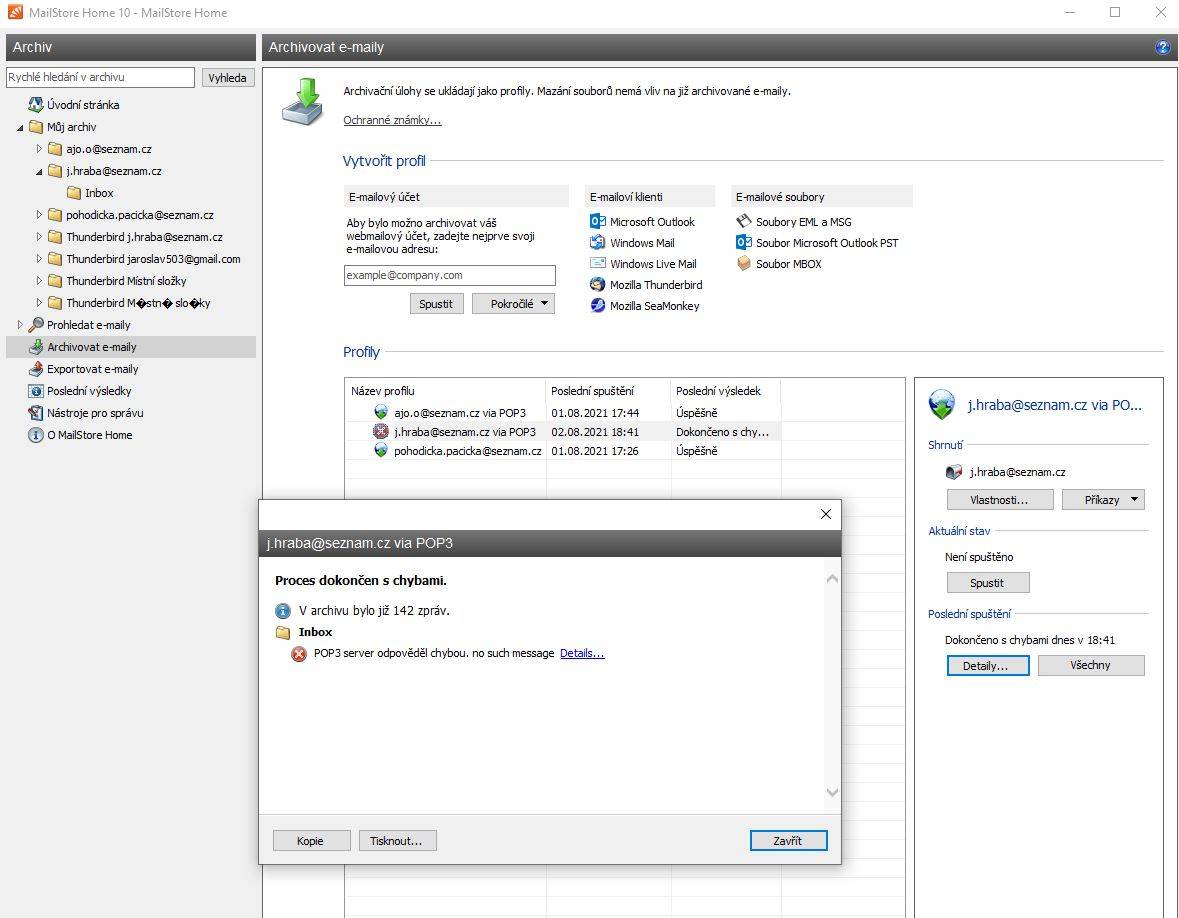Viewport: 1179px width, 918px height.
Task: Click the Mozilla Thunderbird icon
Action: pyautogui.click(x=598, y=284)
